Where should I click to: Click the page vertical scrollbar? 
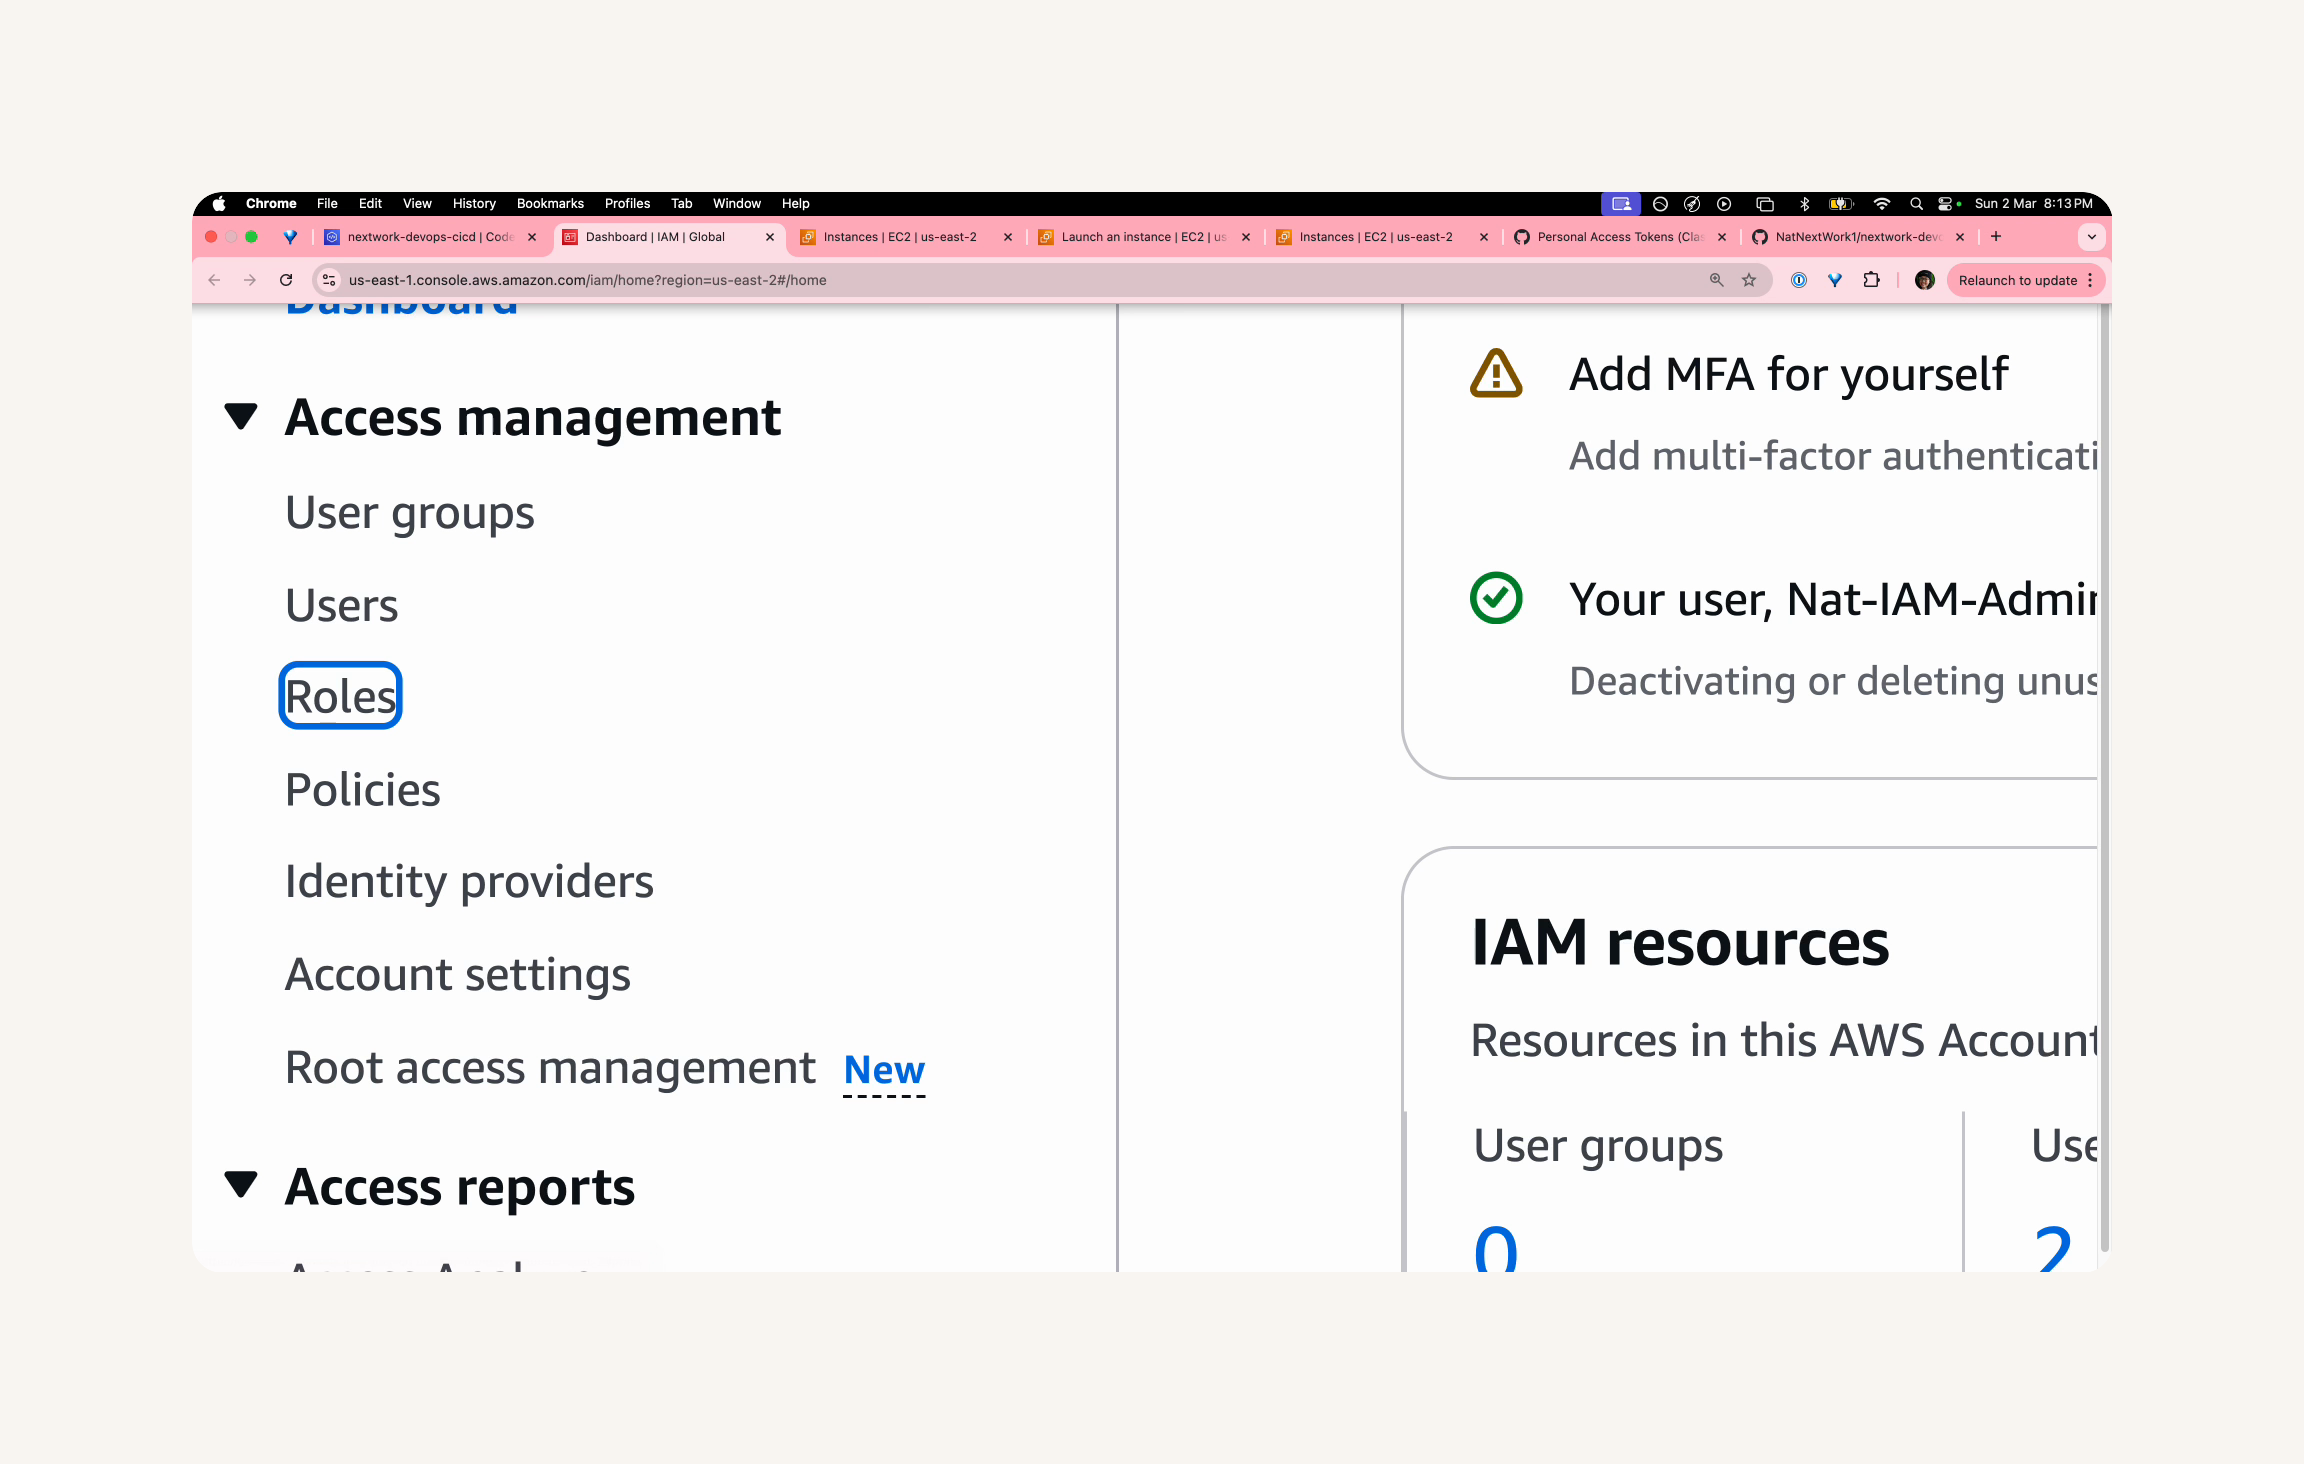2104,776
